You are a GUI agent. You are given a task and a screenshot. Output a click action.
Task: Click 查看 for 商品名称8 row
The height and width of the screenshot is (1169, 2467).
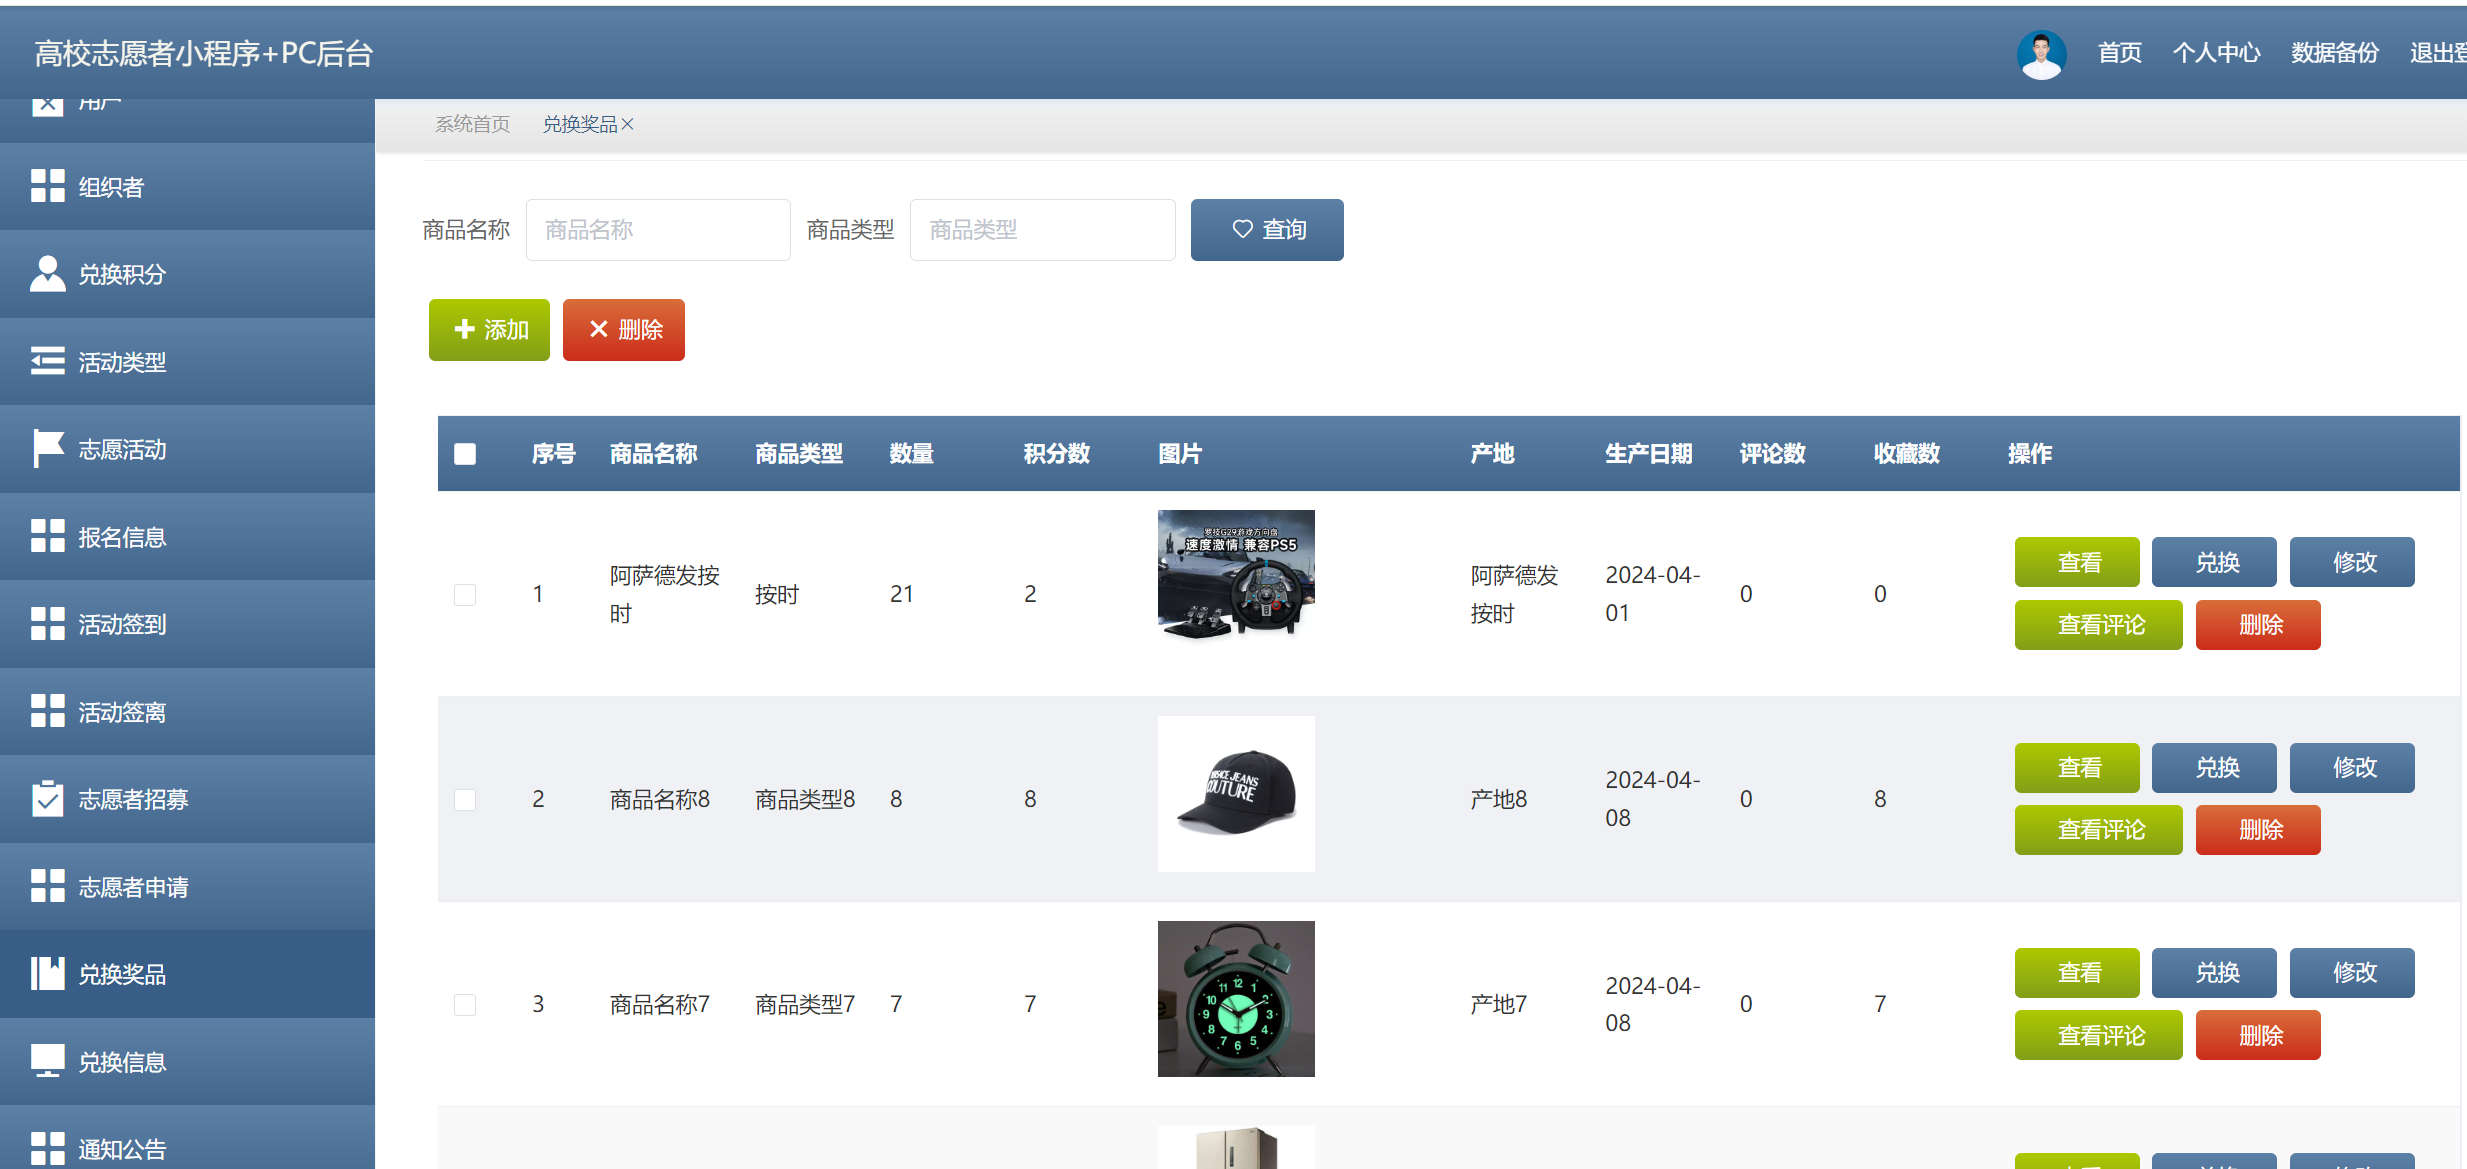2077,768
